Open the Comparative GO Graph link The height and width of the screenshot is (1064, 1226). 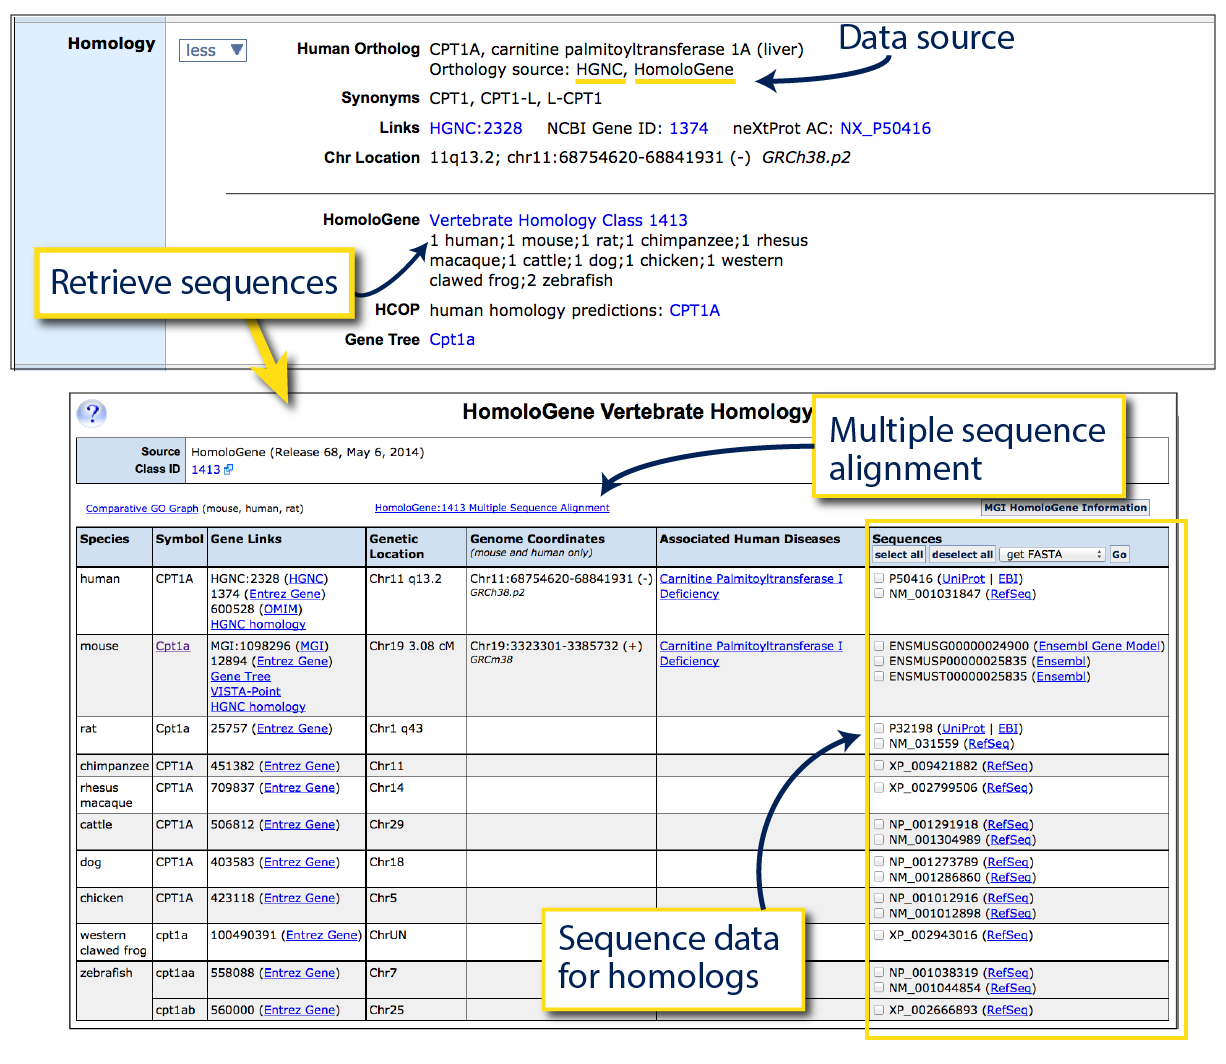click(x=142, y=508)
